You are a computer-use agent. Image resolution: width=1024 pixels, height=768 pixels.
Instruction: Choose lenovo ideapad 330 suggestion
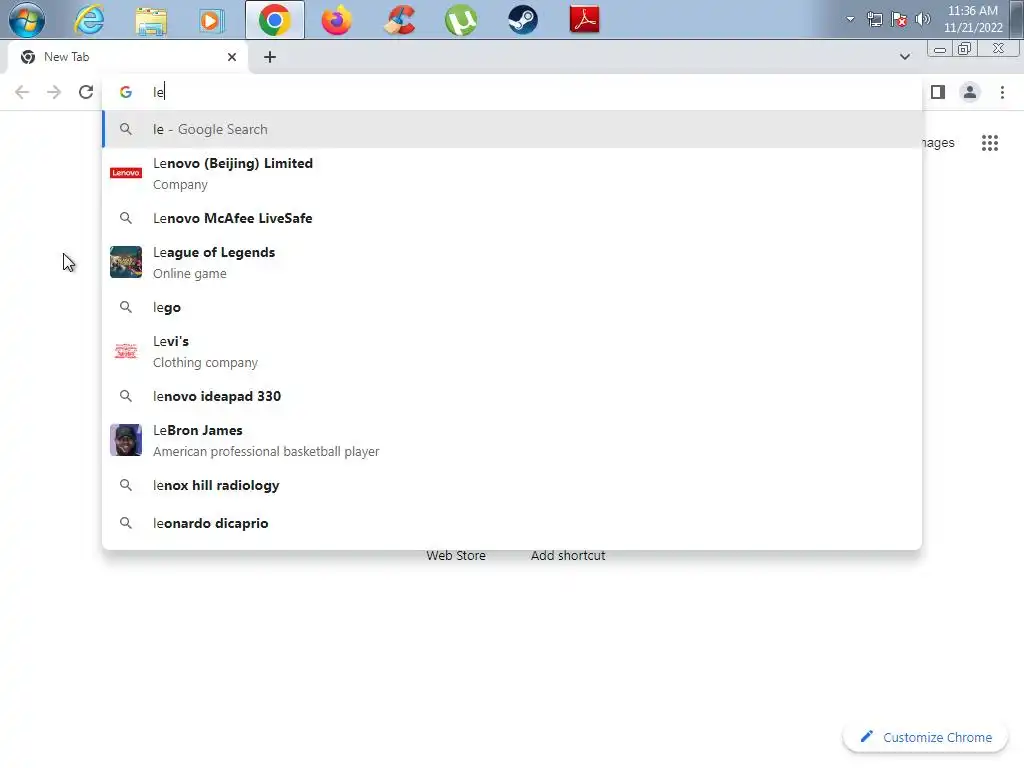pos(512,396)
